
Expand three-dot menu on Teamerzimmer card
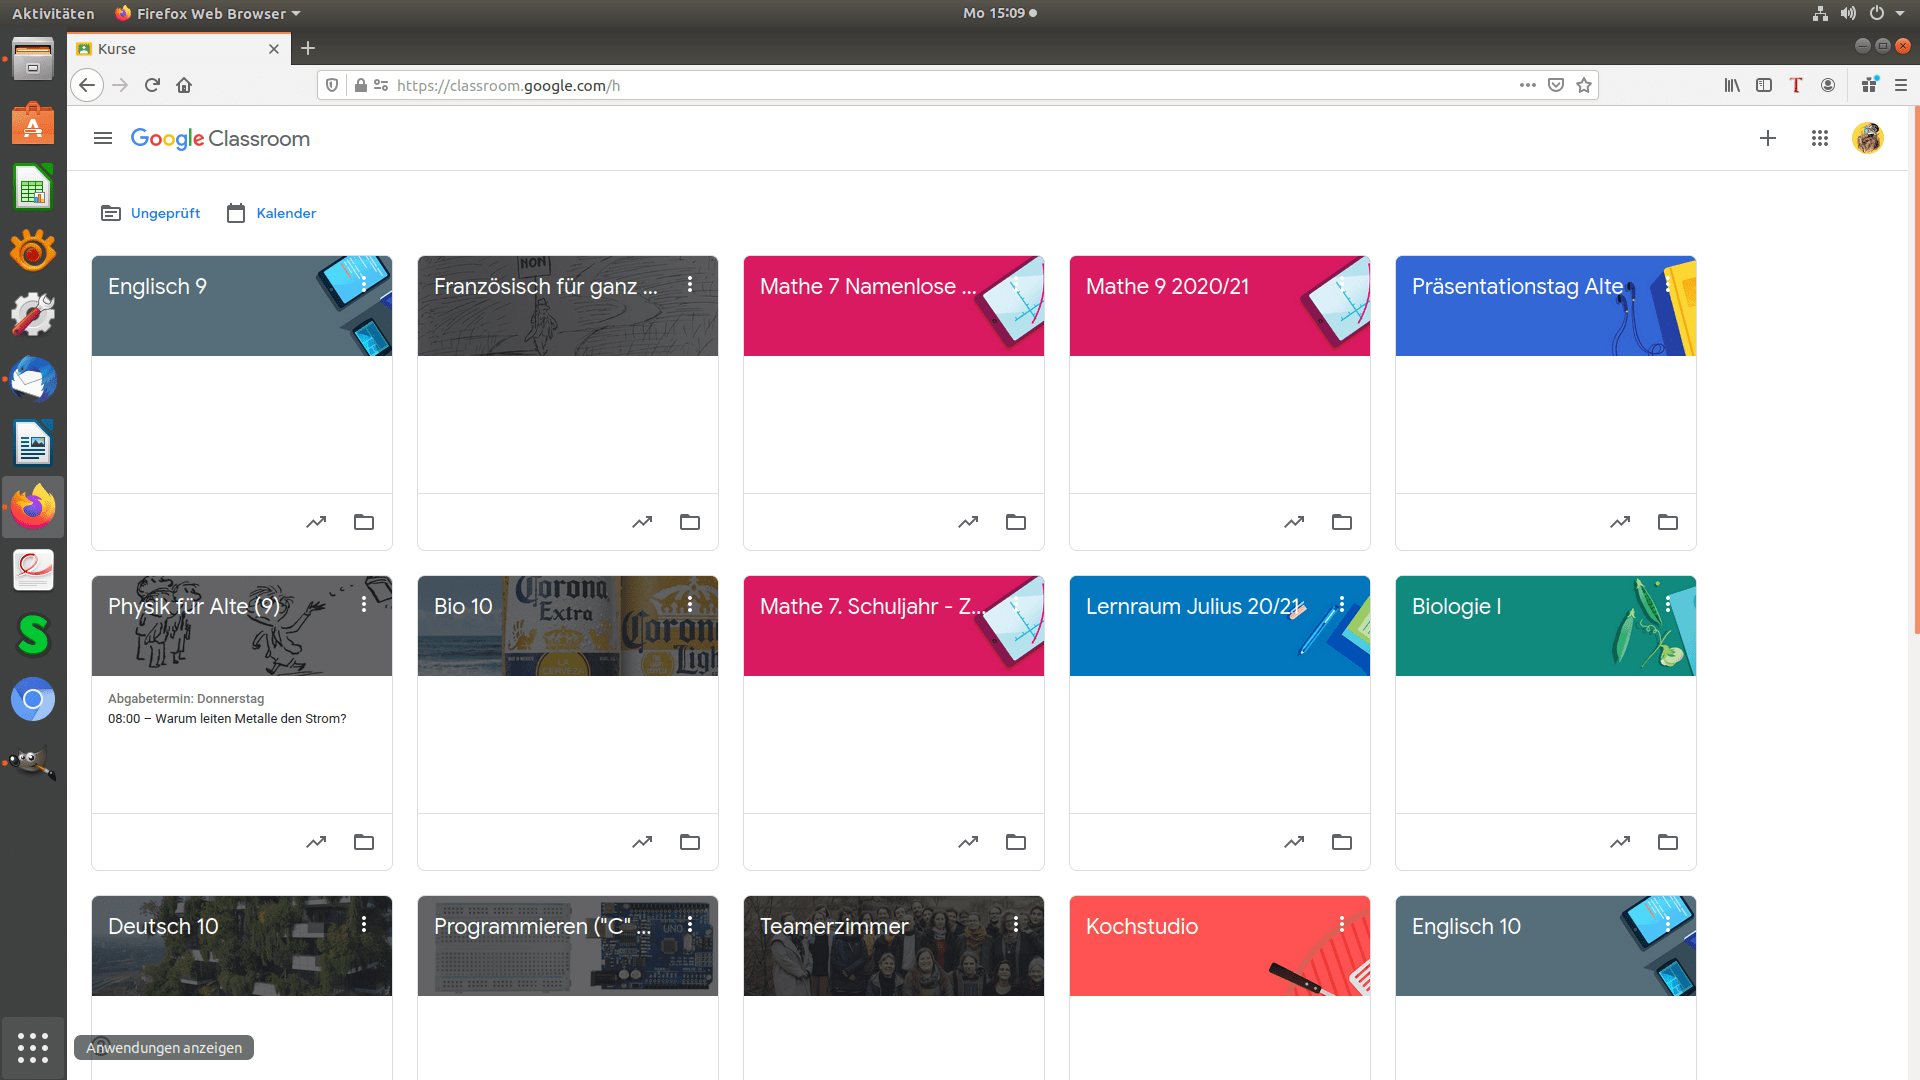(1016, 925)
